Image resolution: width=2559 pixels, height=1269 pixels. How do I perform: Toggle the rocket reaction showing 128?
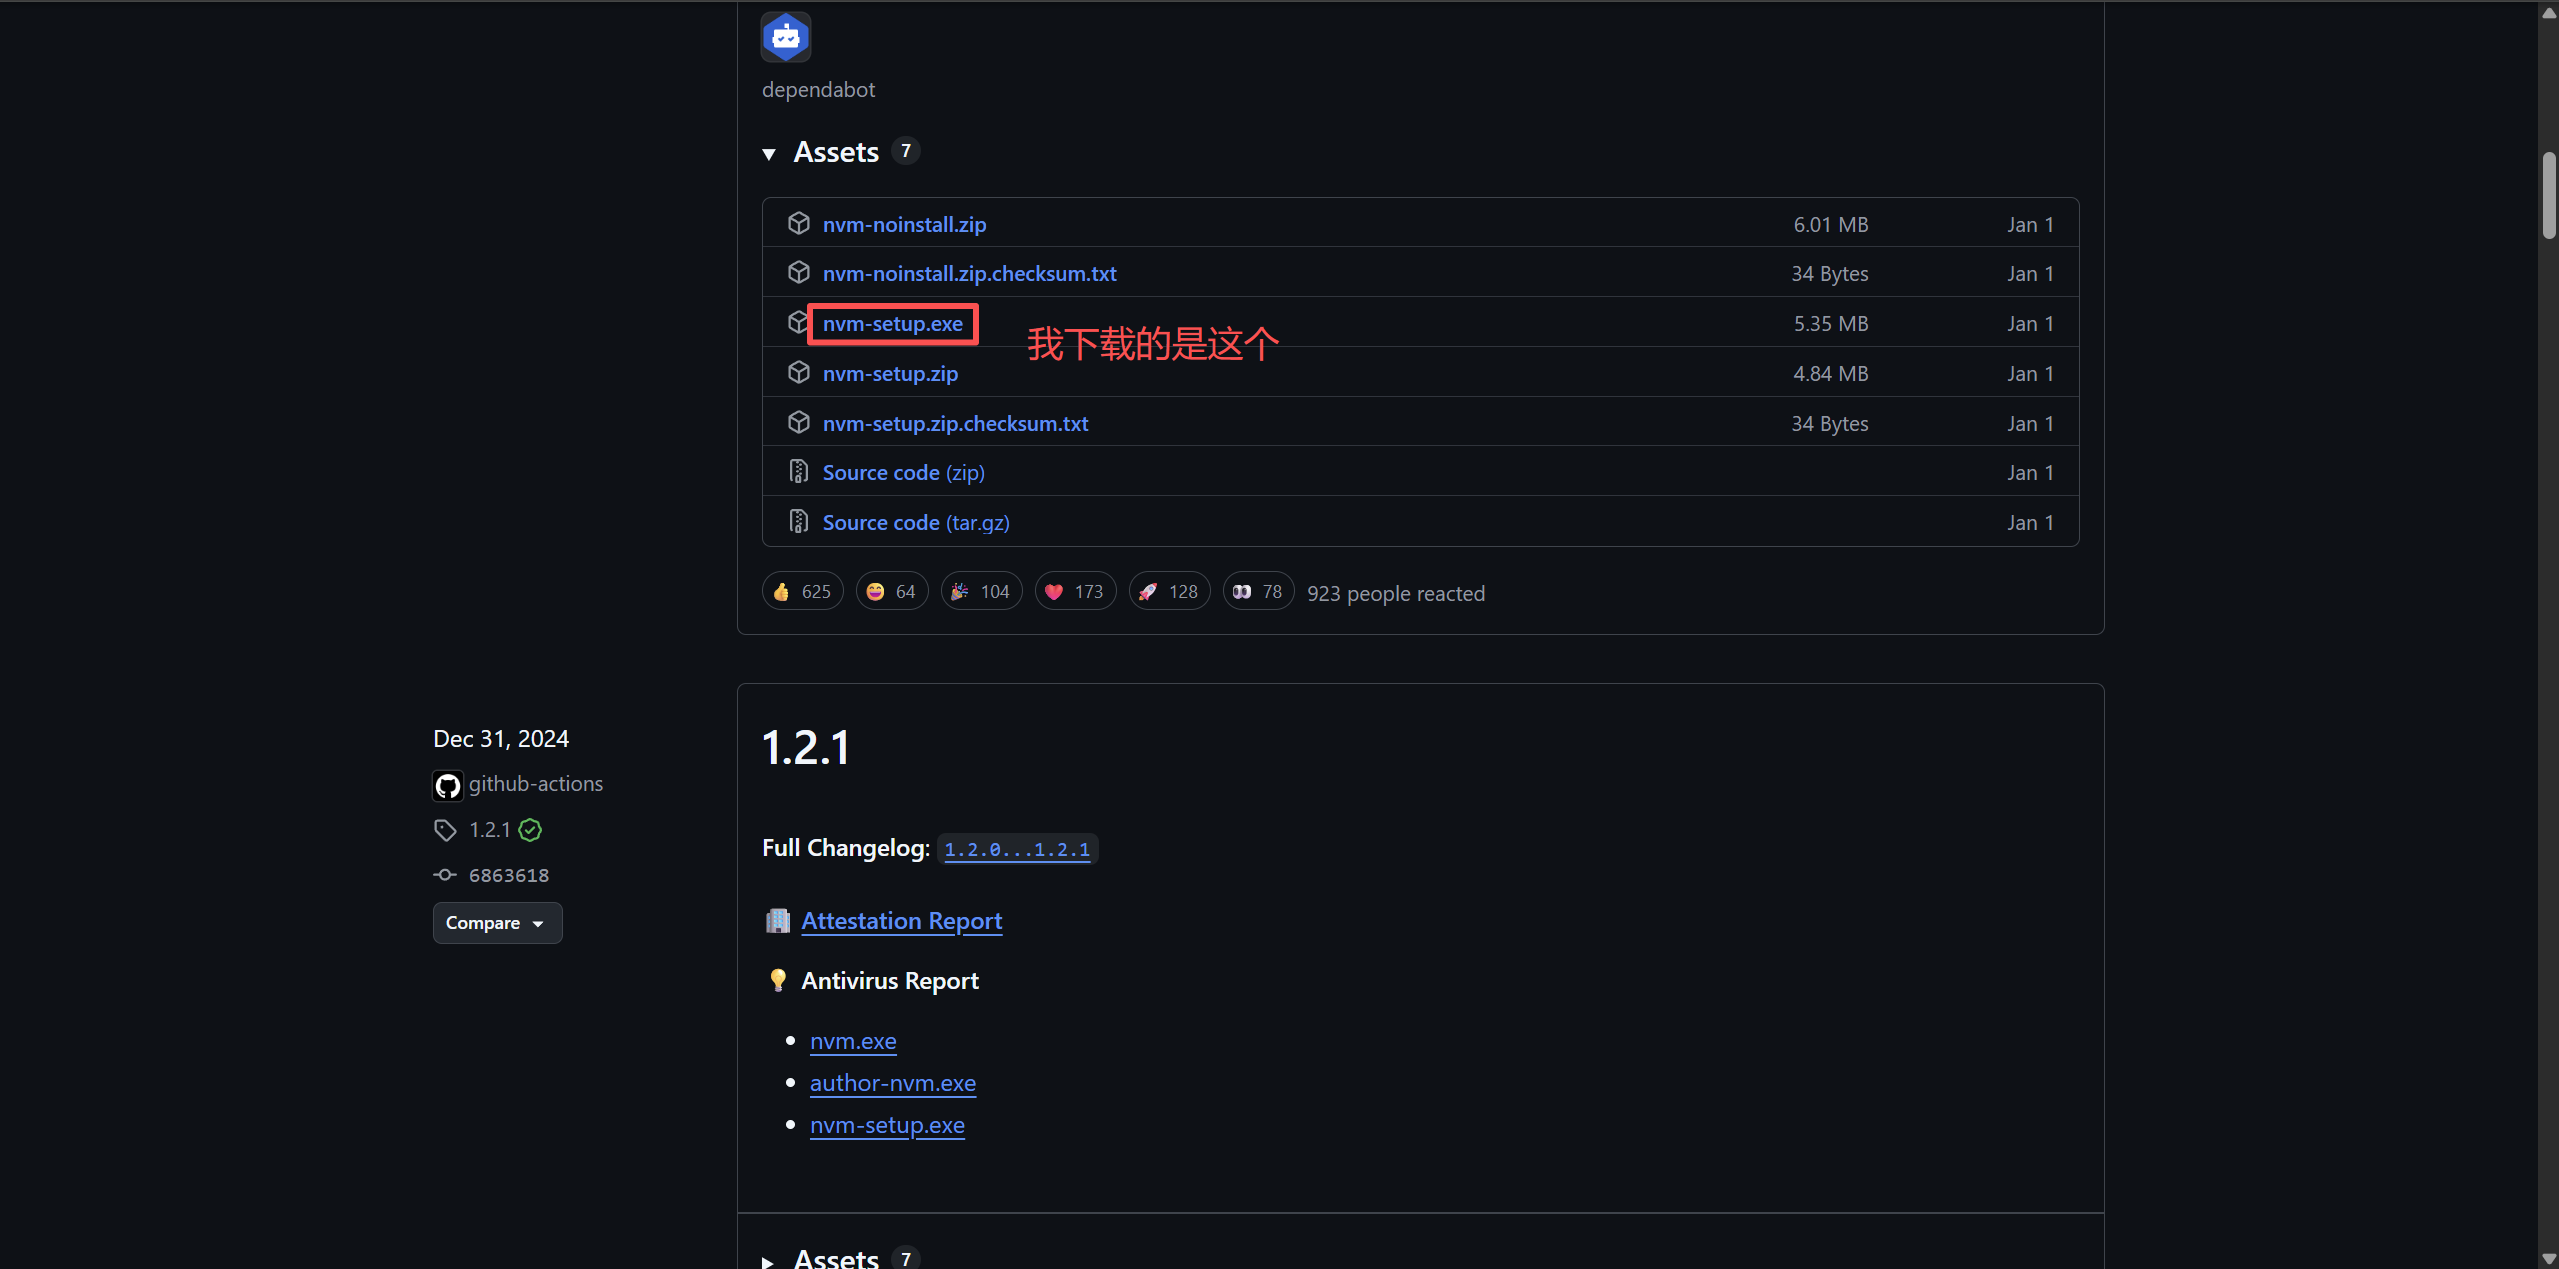coord(1168,590)
